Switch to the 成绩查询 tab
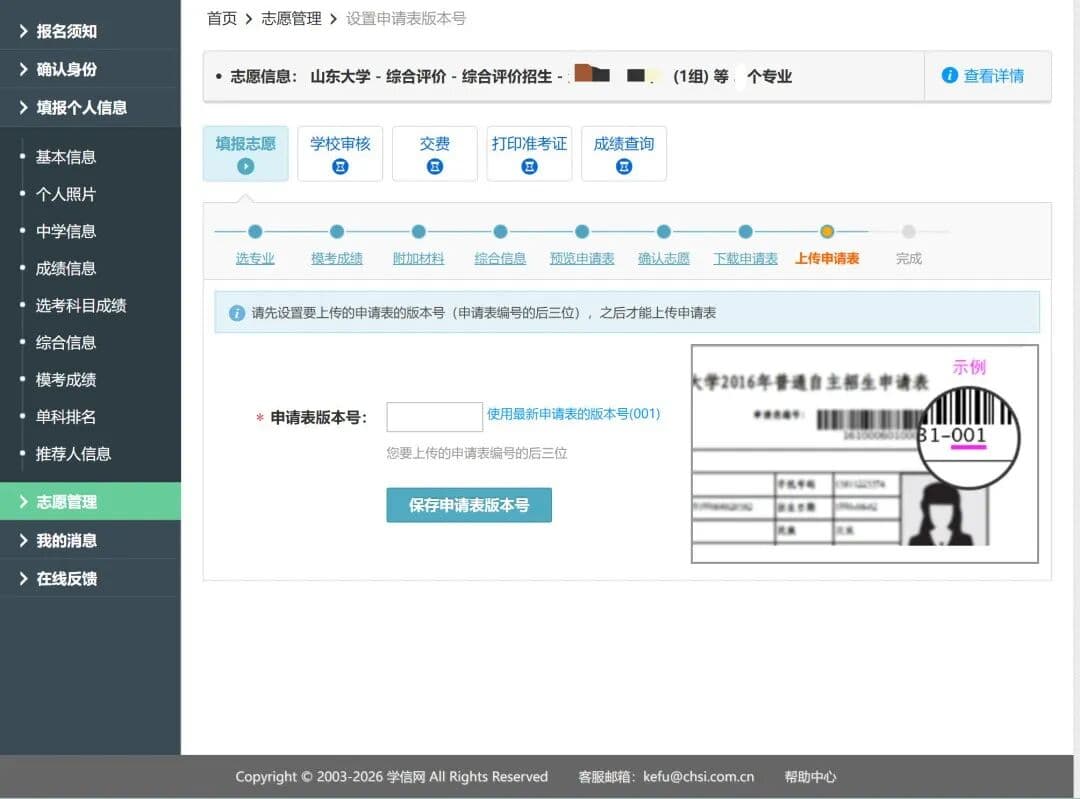Screen dimensions: 1080x799 (x=624, y=154)
